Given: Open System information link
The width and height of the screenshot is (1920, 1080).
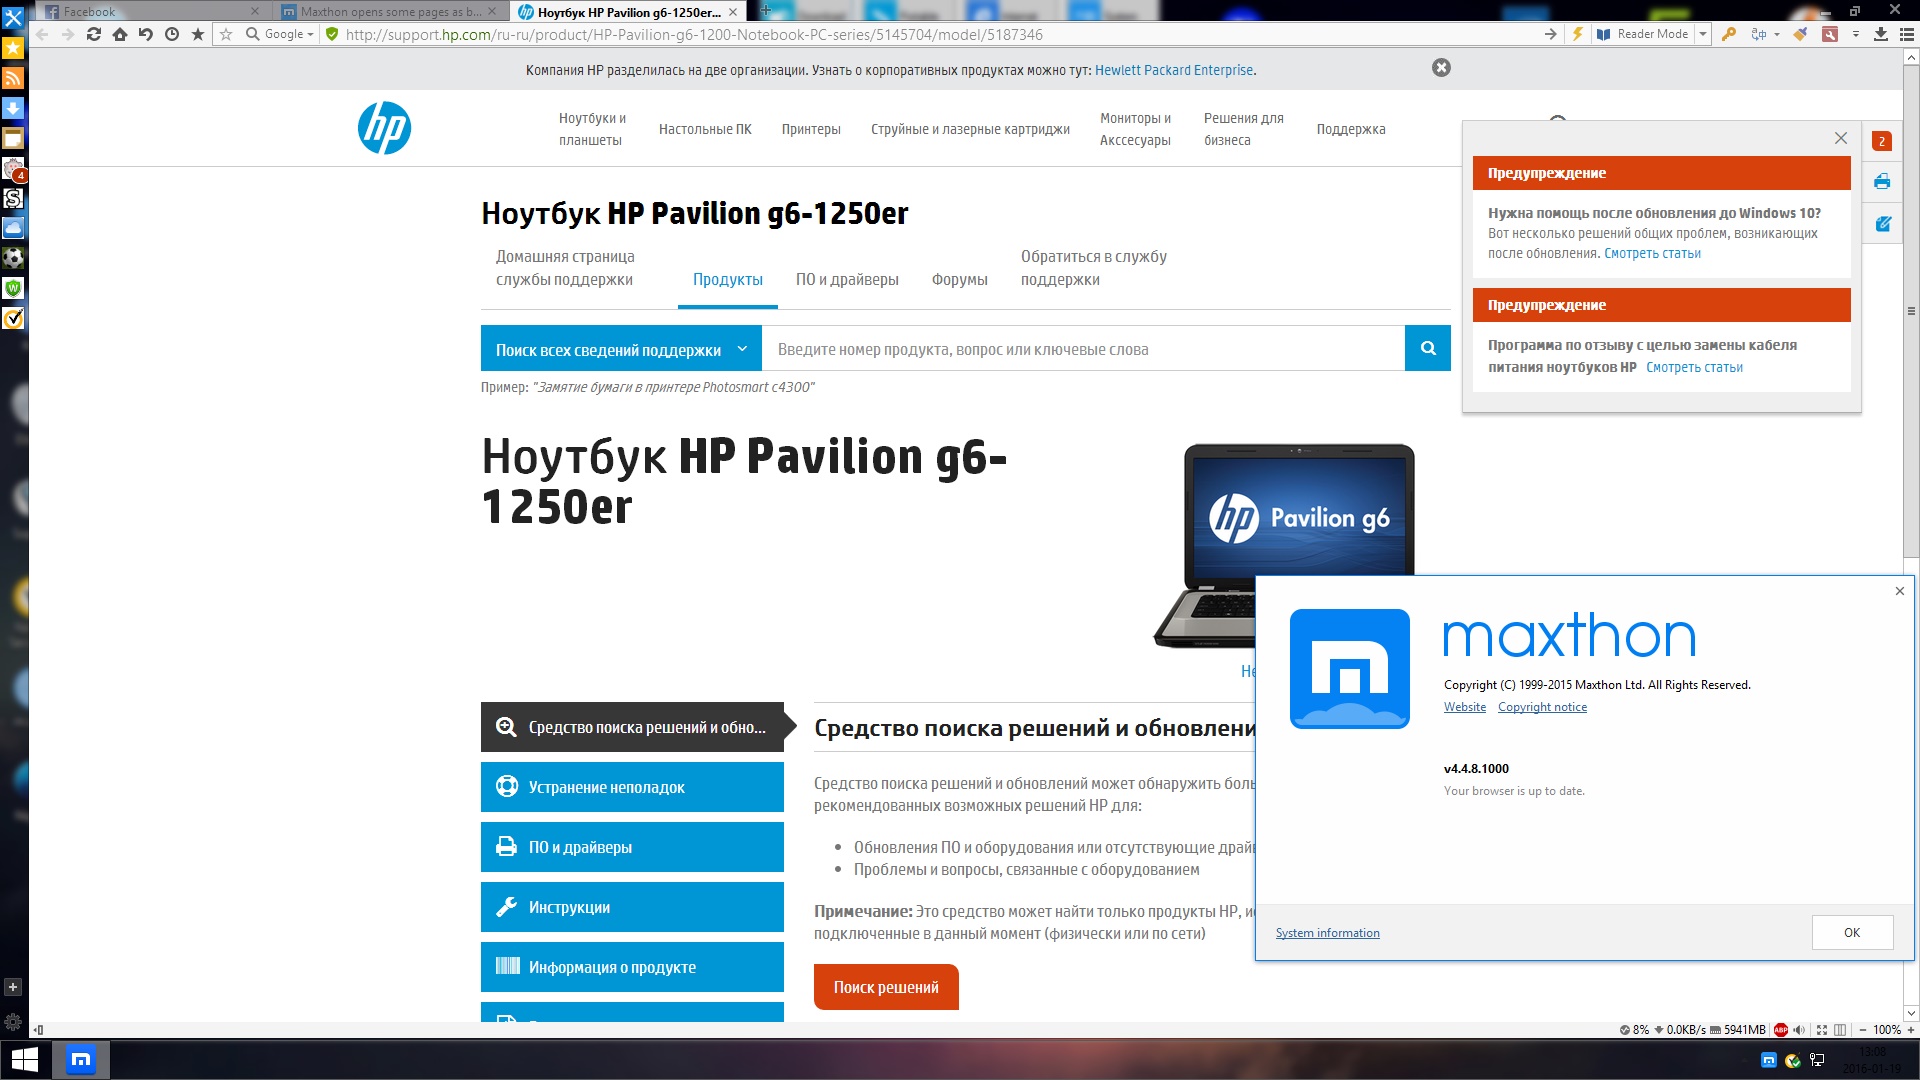Looking at the screenshot, I should tap(1327, 933).
